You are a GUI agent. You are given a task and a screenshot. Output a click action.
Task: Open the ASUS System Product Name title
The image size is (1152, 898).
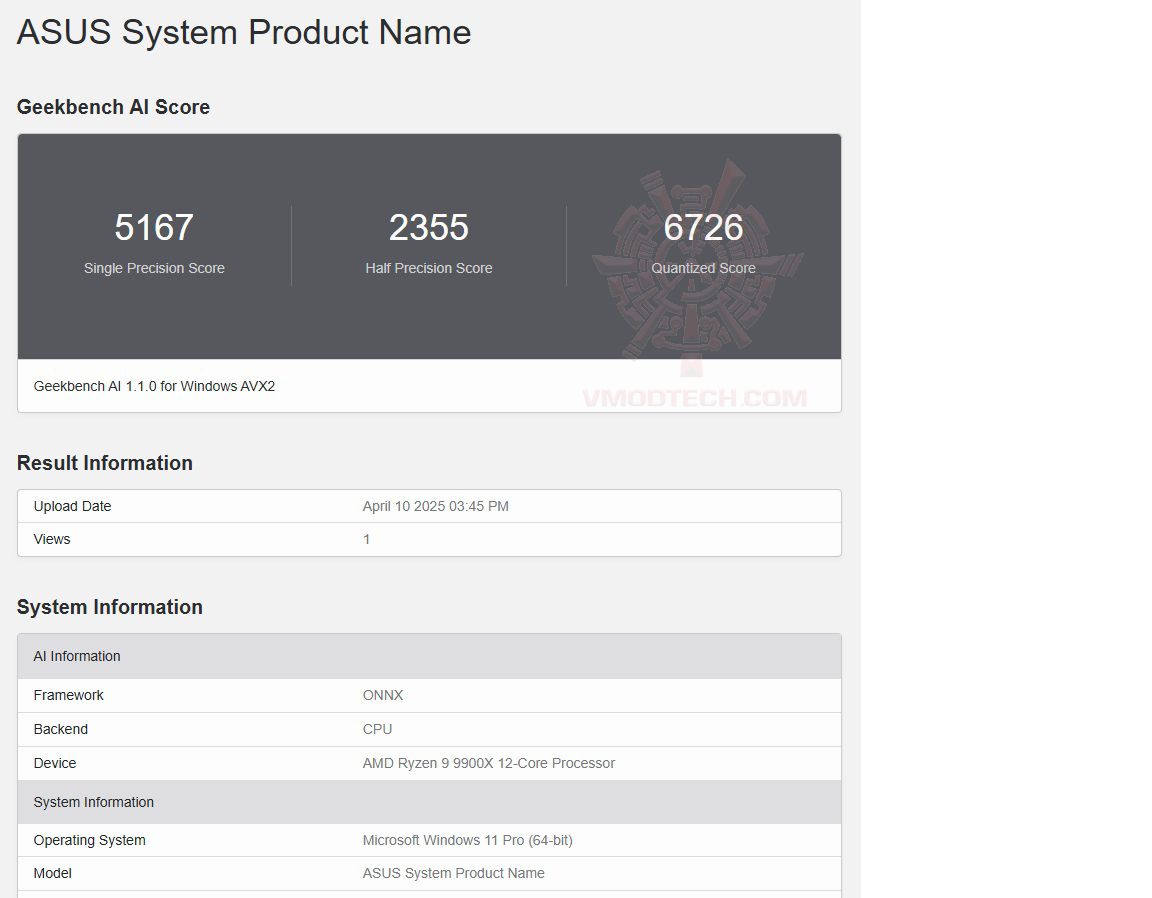coord(243,32)
